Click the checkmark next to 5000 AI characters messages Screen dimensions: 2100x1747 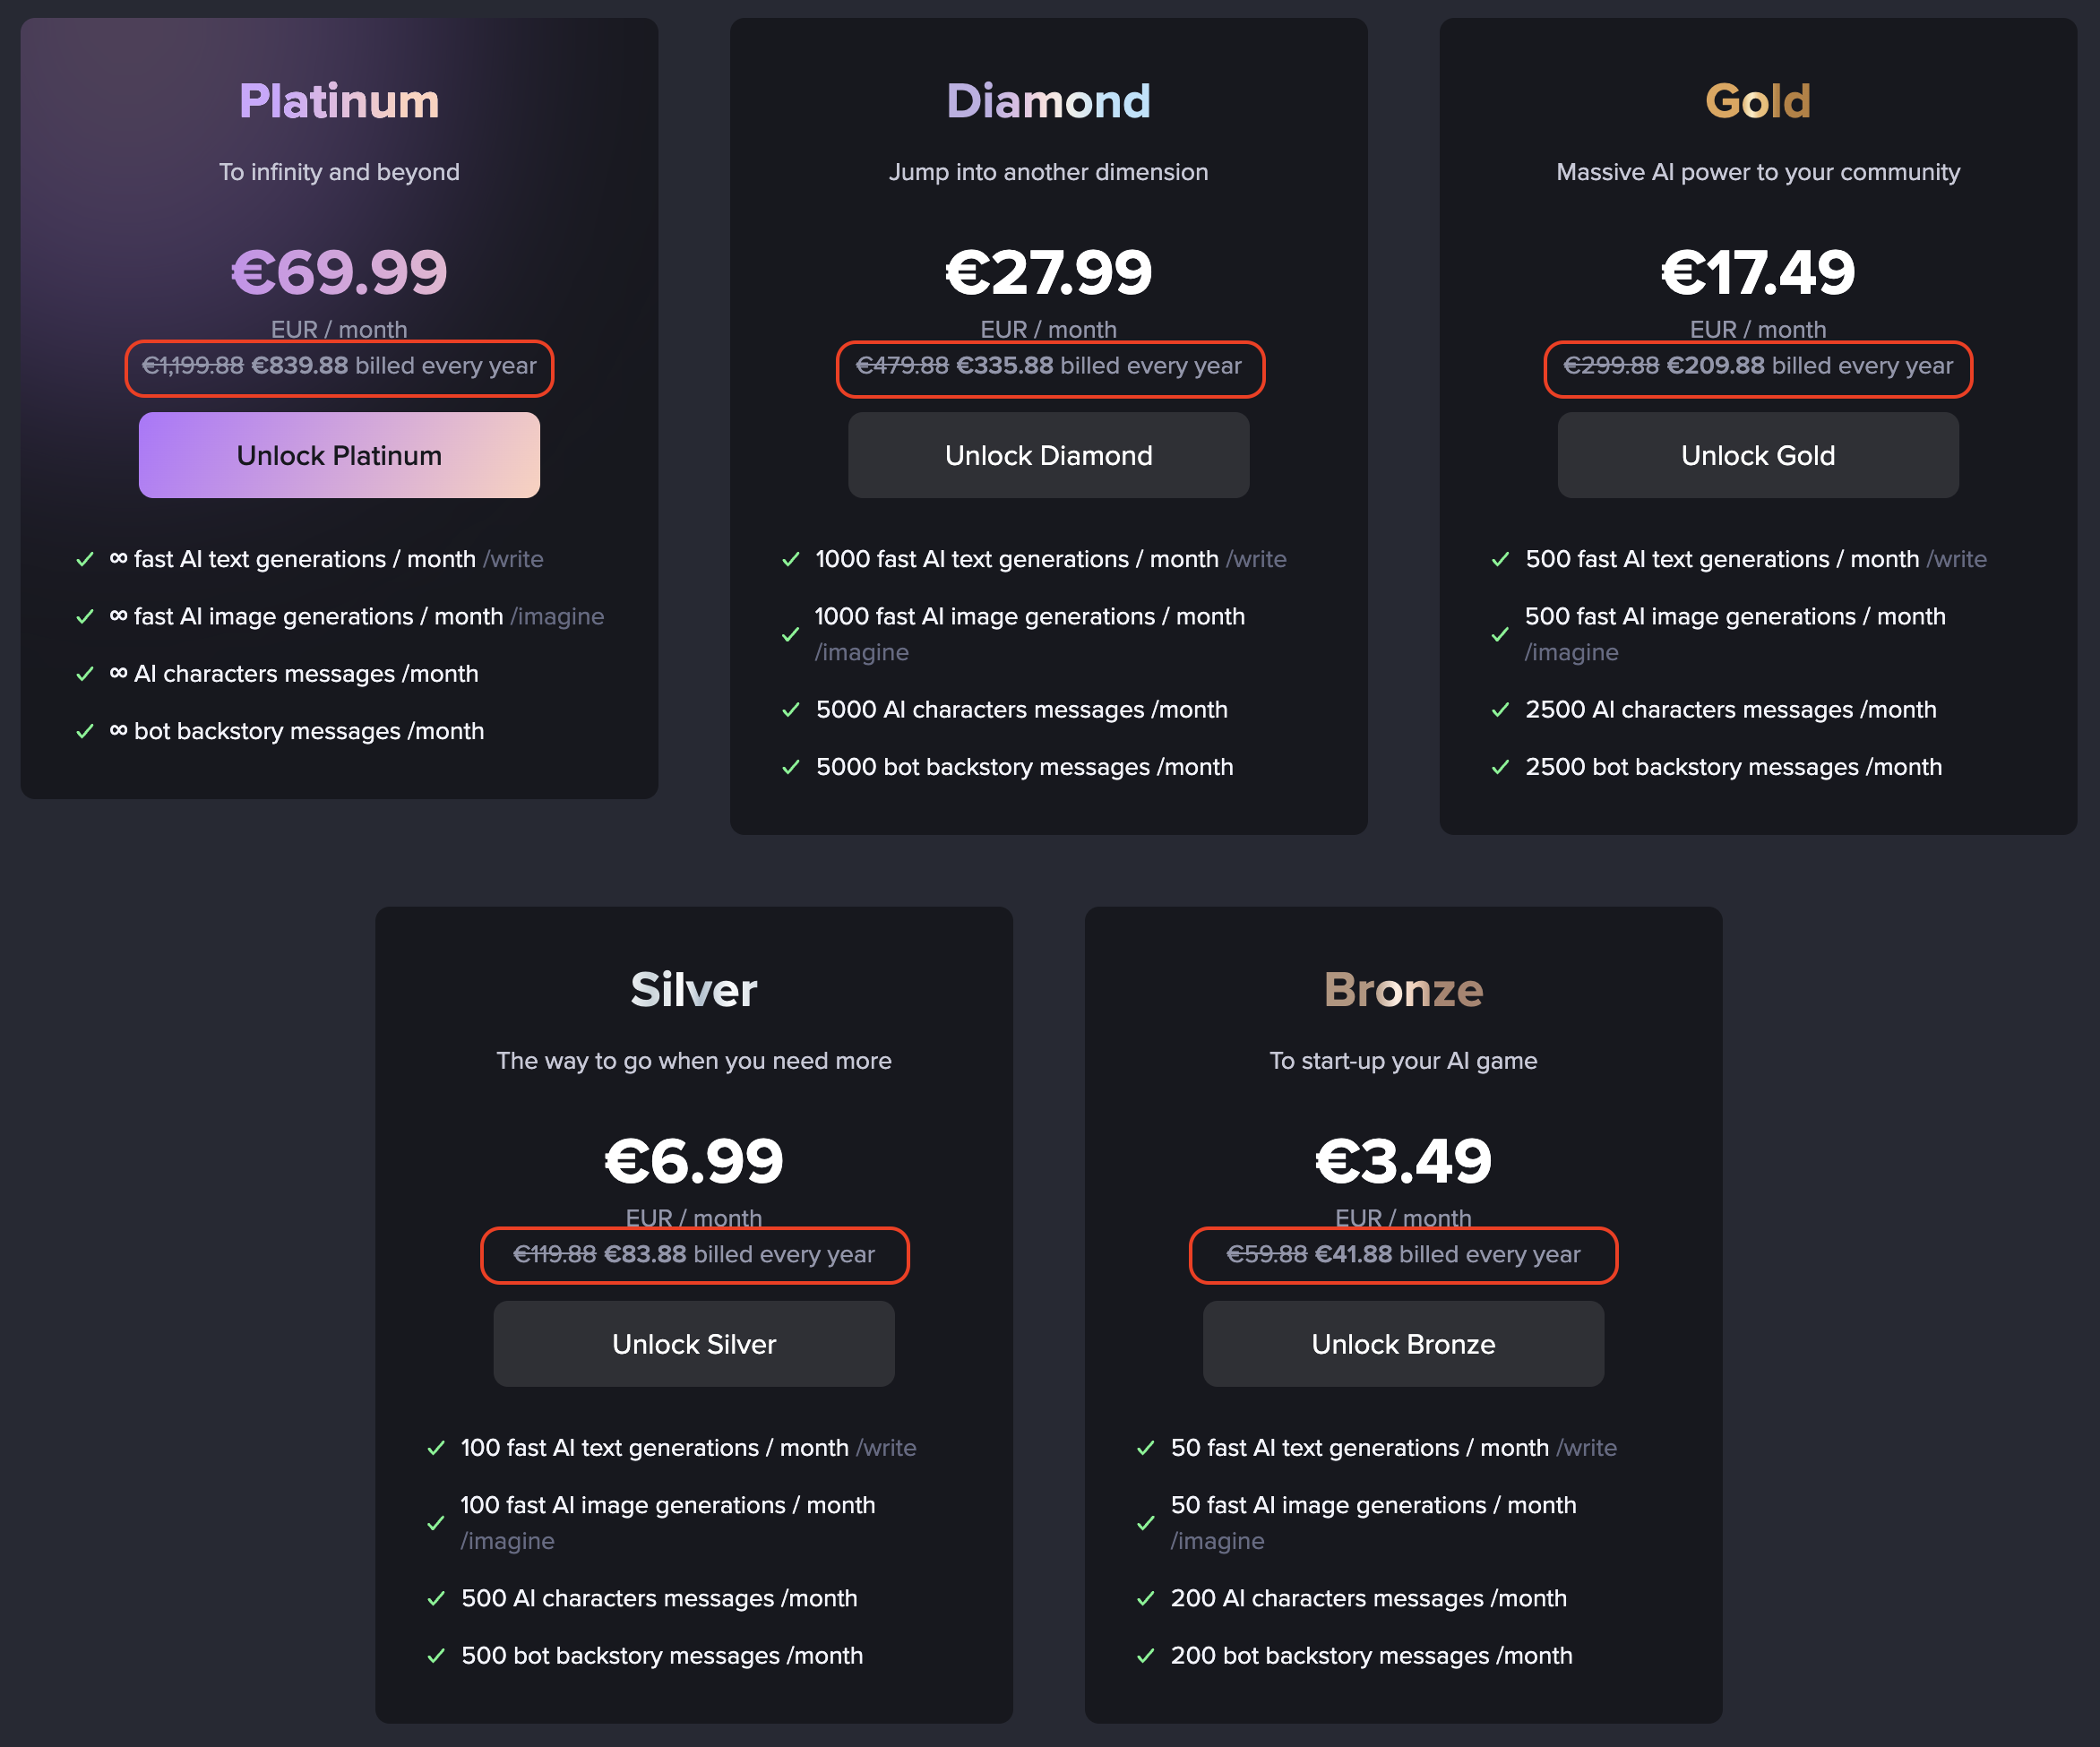coord(792,710)
